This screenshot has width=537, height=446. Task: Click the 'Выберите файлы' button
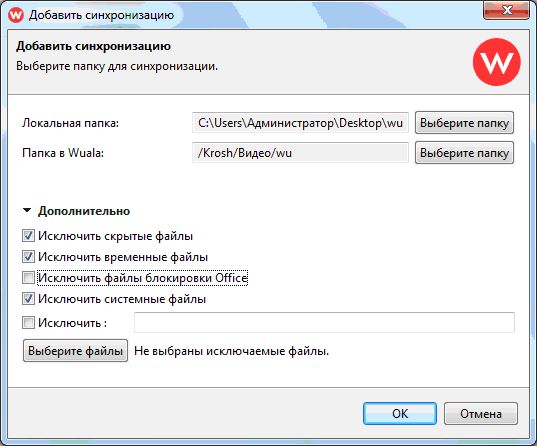pyautogui.click(x=75, y=351)
